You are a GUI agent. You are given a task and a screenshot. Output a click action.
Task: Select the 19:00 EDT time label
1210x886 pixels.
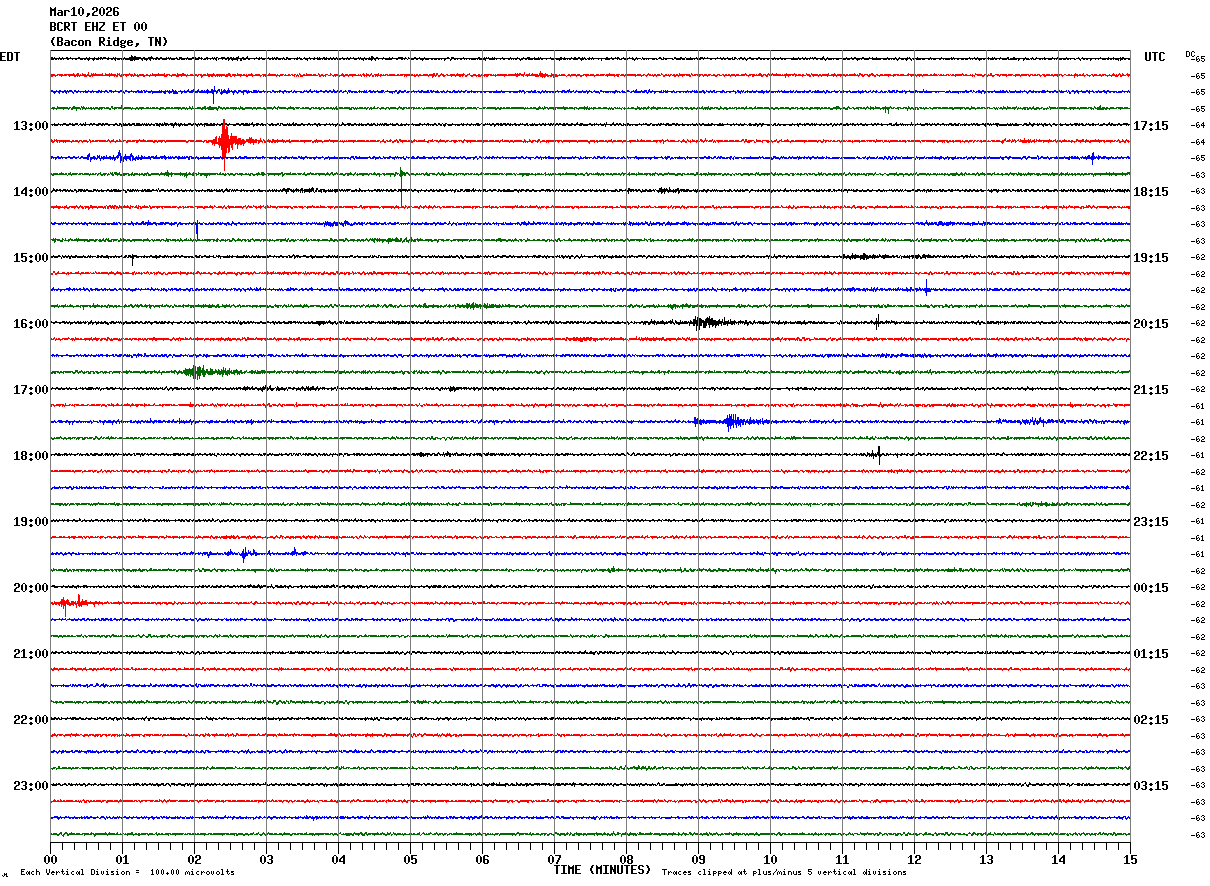(31, 522)
